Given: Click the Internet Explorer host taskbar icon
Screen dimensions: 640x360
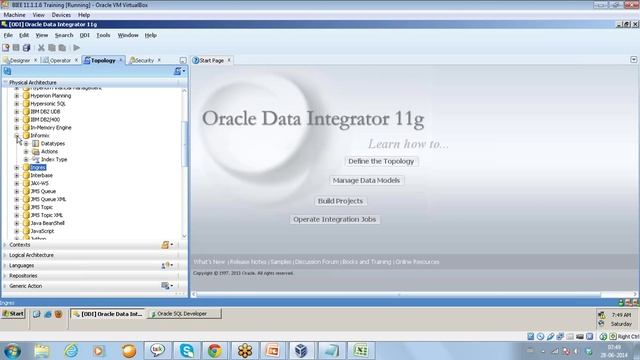Looking at the screenshot, I should pyautogui.click(x=71, y=351).
